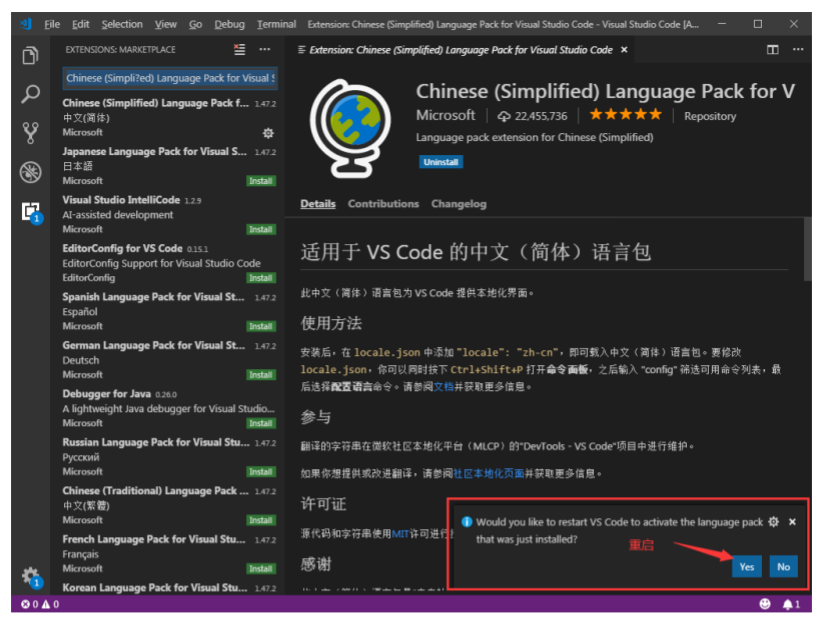This screenshot has width=820, height=620.
Task: Select Chinese (Simplified) Language Pack in list
Action: 169,118
